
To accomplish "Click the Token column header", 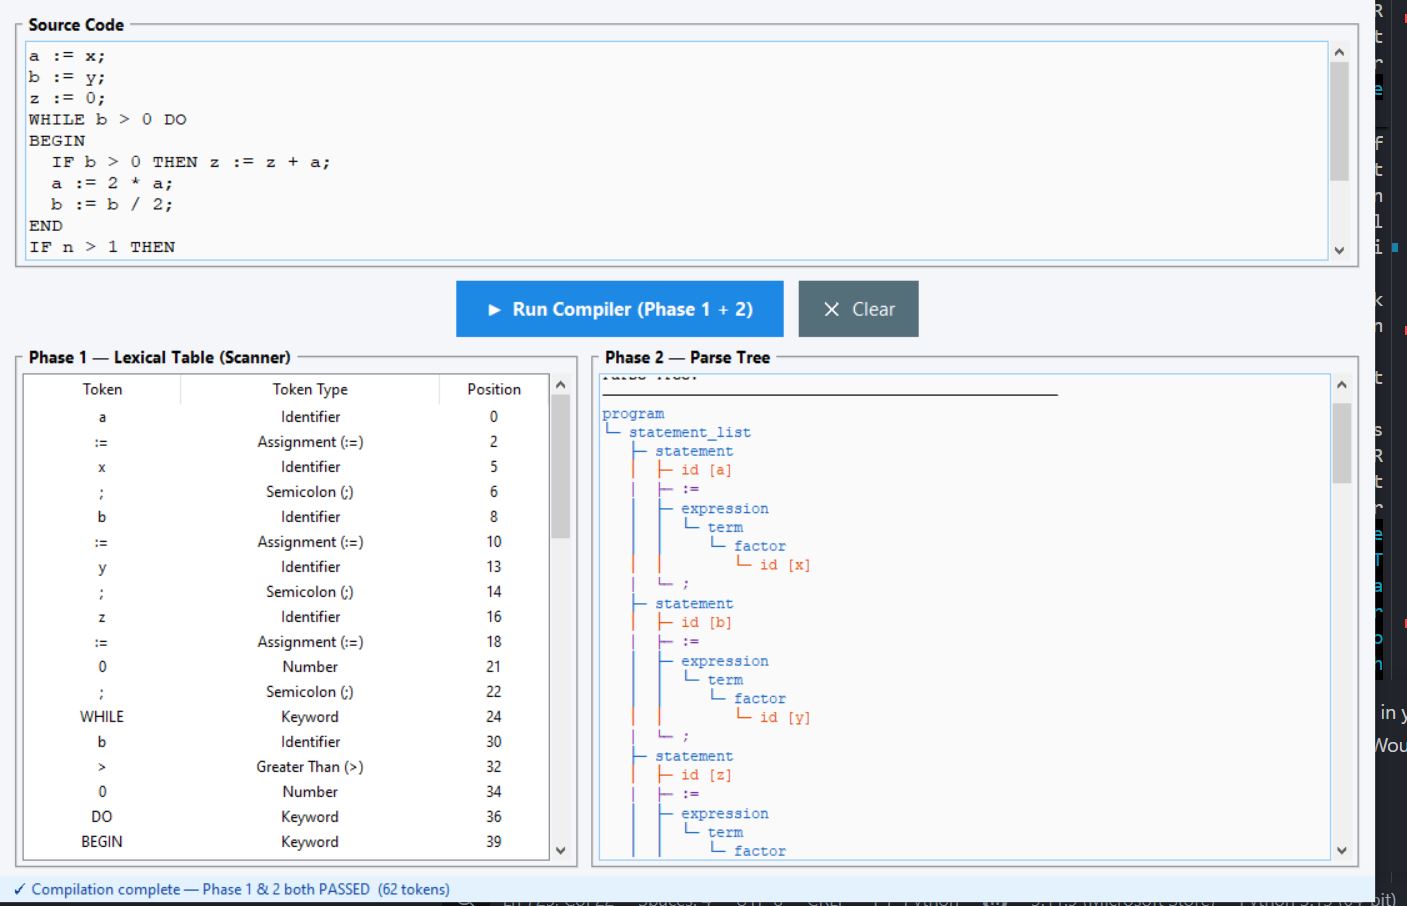I will 102,389.
